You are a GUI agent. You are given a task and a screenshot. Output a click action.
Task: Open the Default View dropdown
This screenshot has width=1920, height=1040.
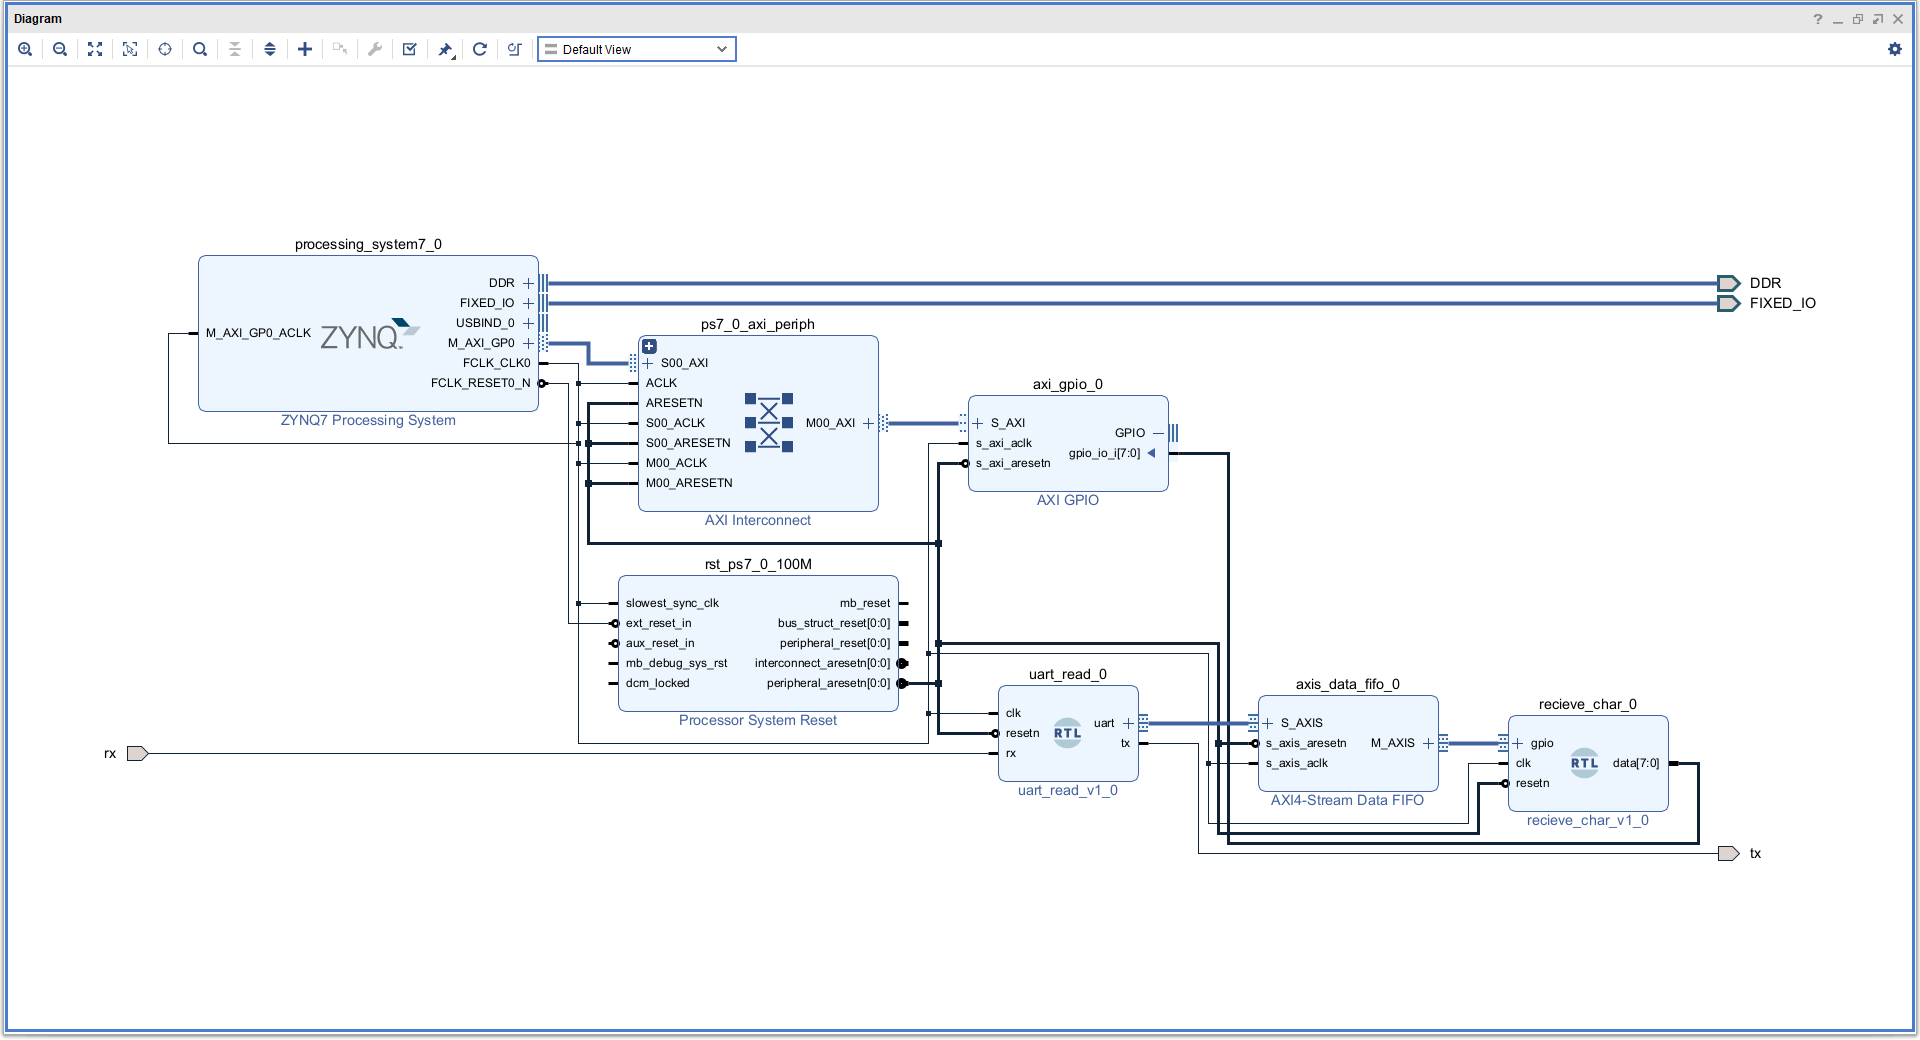pos(636,49)
